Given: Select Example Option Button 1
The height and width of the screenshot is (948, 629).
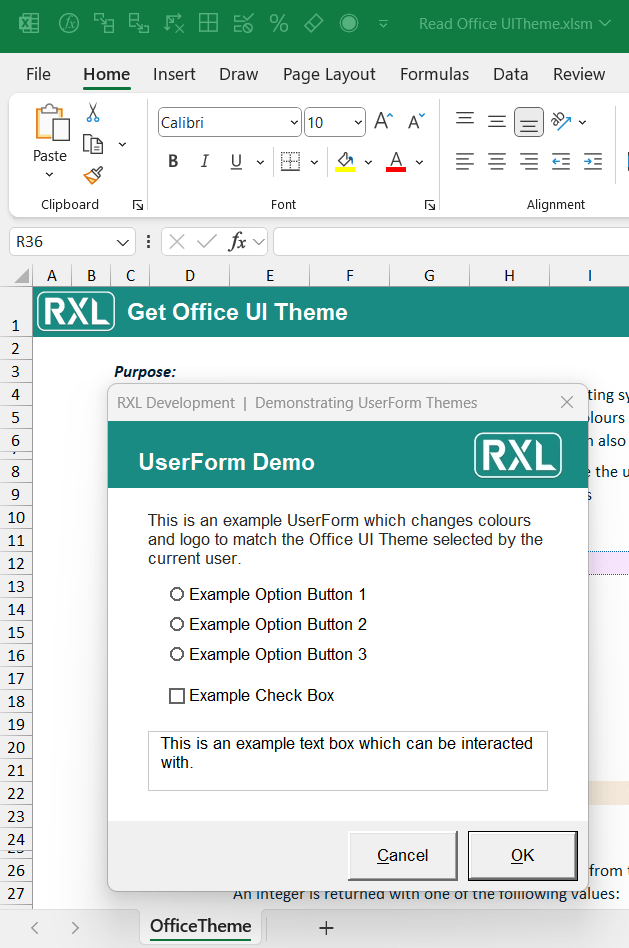Looking at the screenshot, I should pos(177,594).
